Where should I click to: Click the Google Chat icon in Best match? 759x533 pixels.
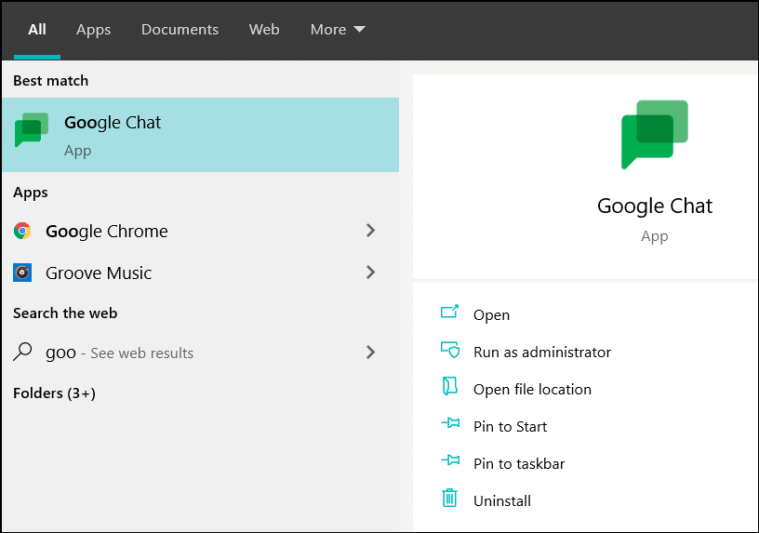32,131
